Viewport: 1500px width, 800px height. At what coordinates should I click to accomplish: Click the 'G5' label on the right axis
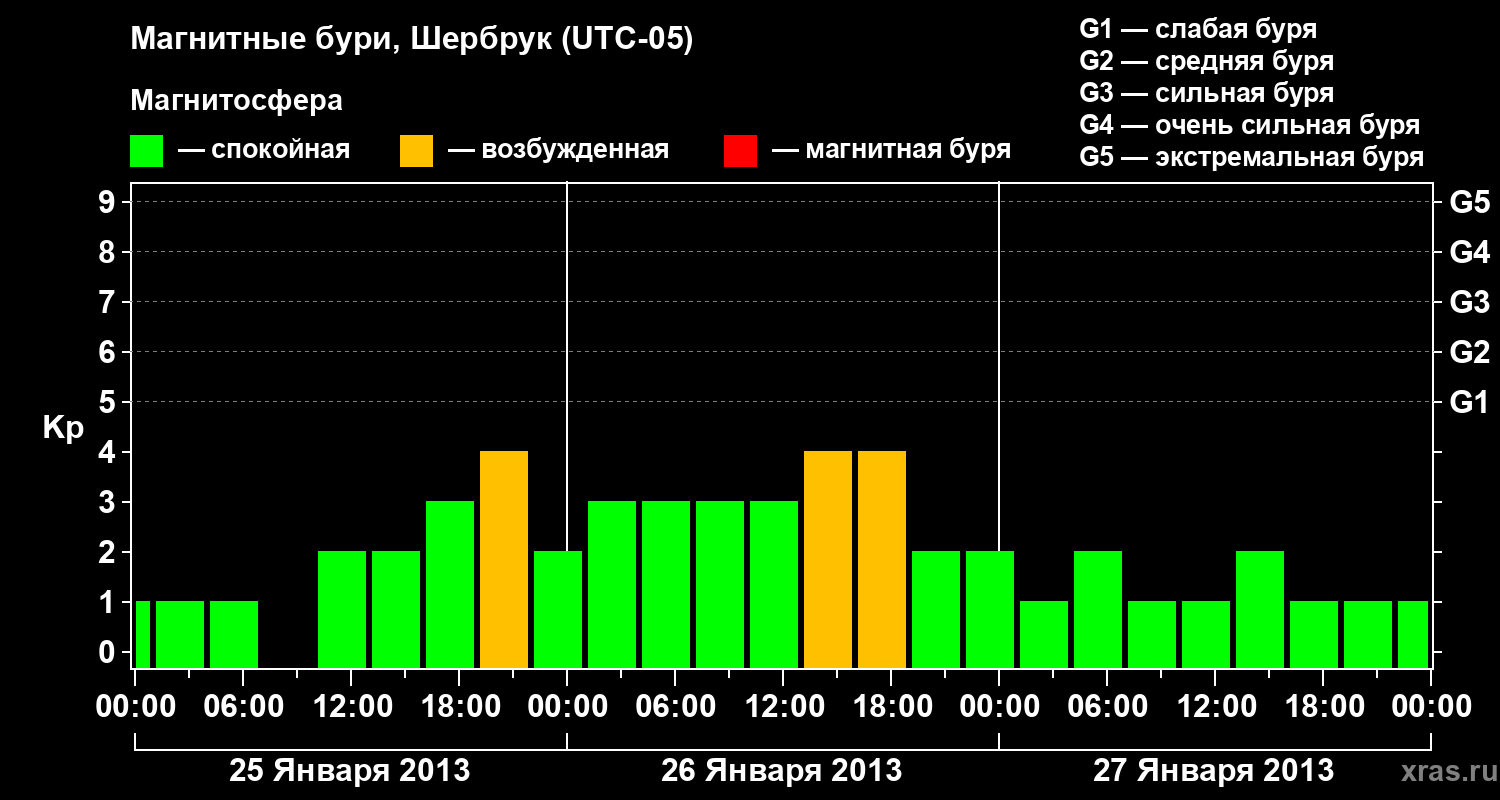[1469, 202]
